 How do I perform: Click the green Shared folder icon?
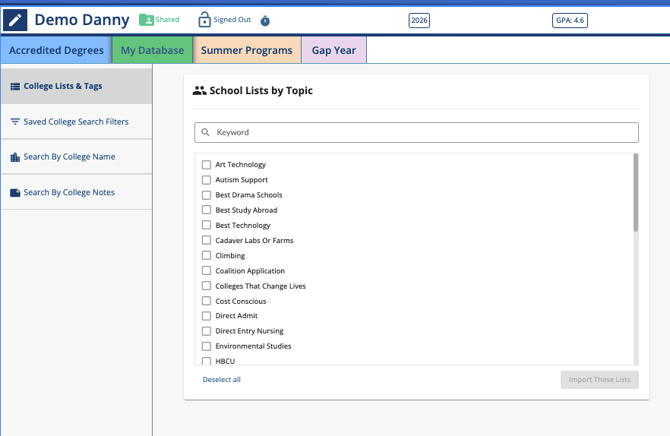coord(147,20)
